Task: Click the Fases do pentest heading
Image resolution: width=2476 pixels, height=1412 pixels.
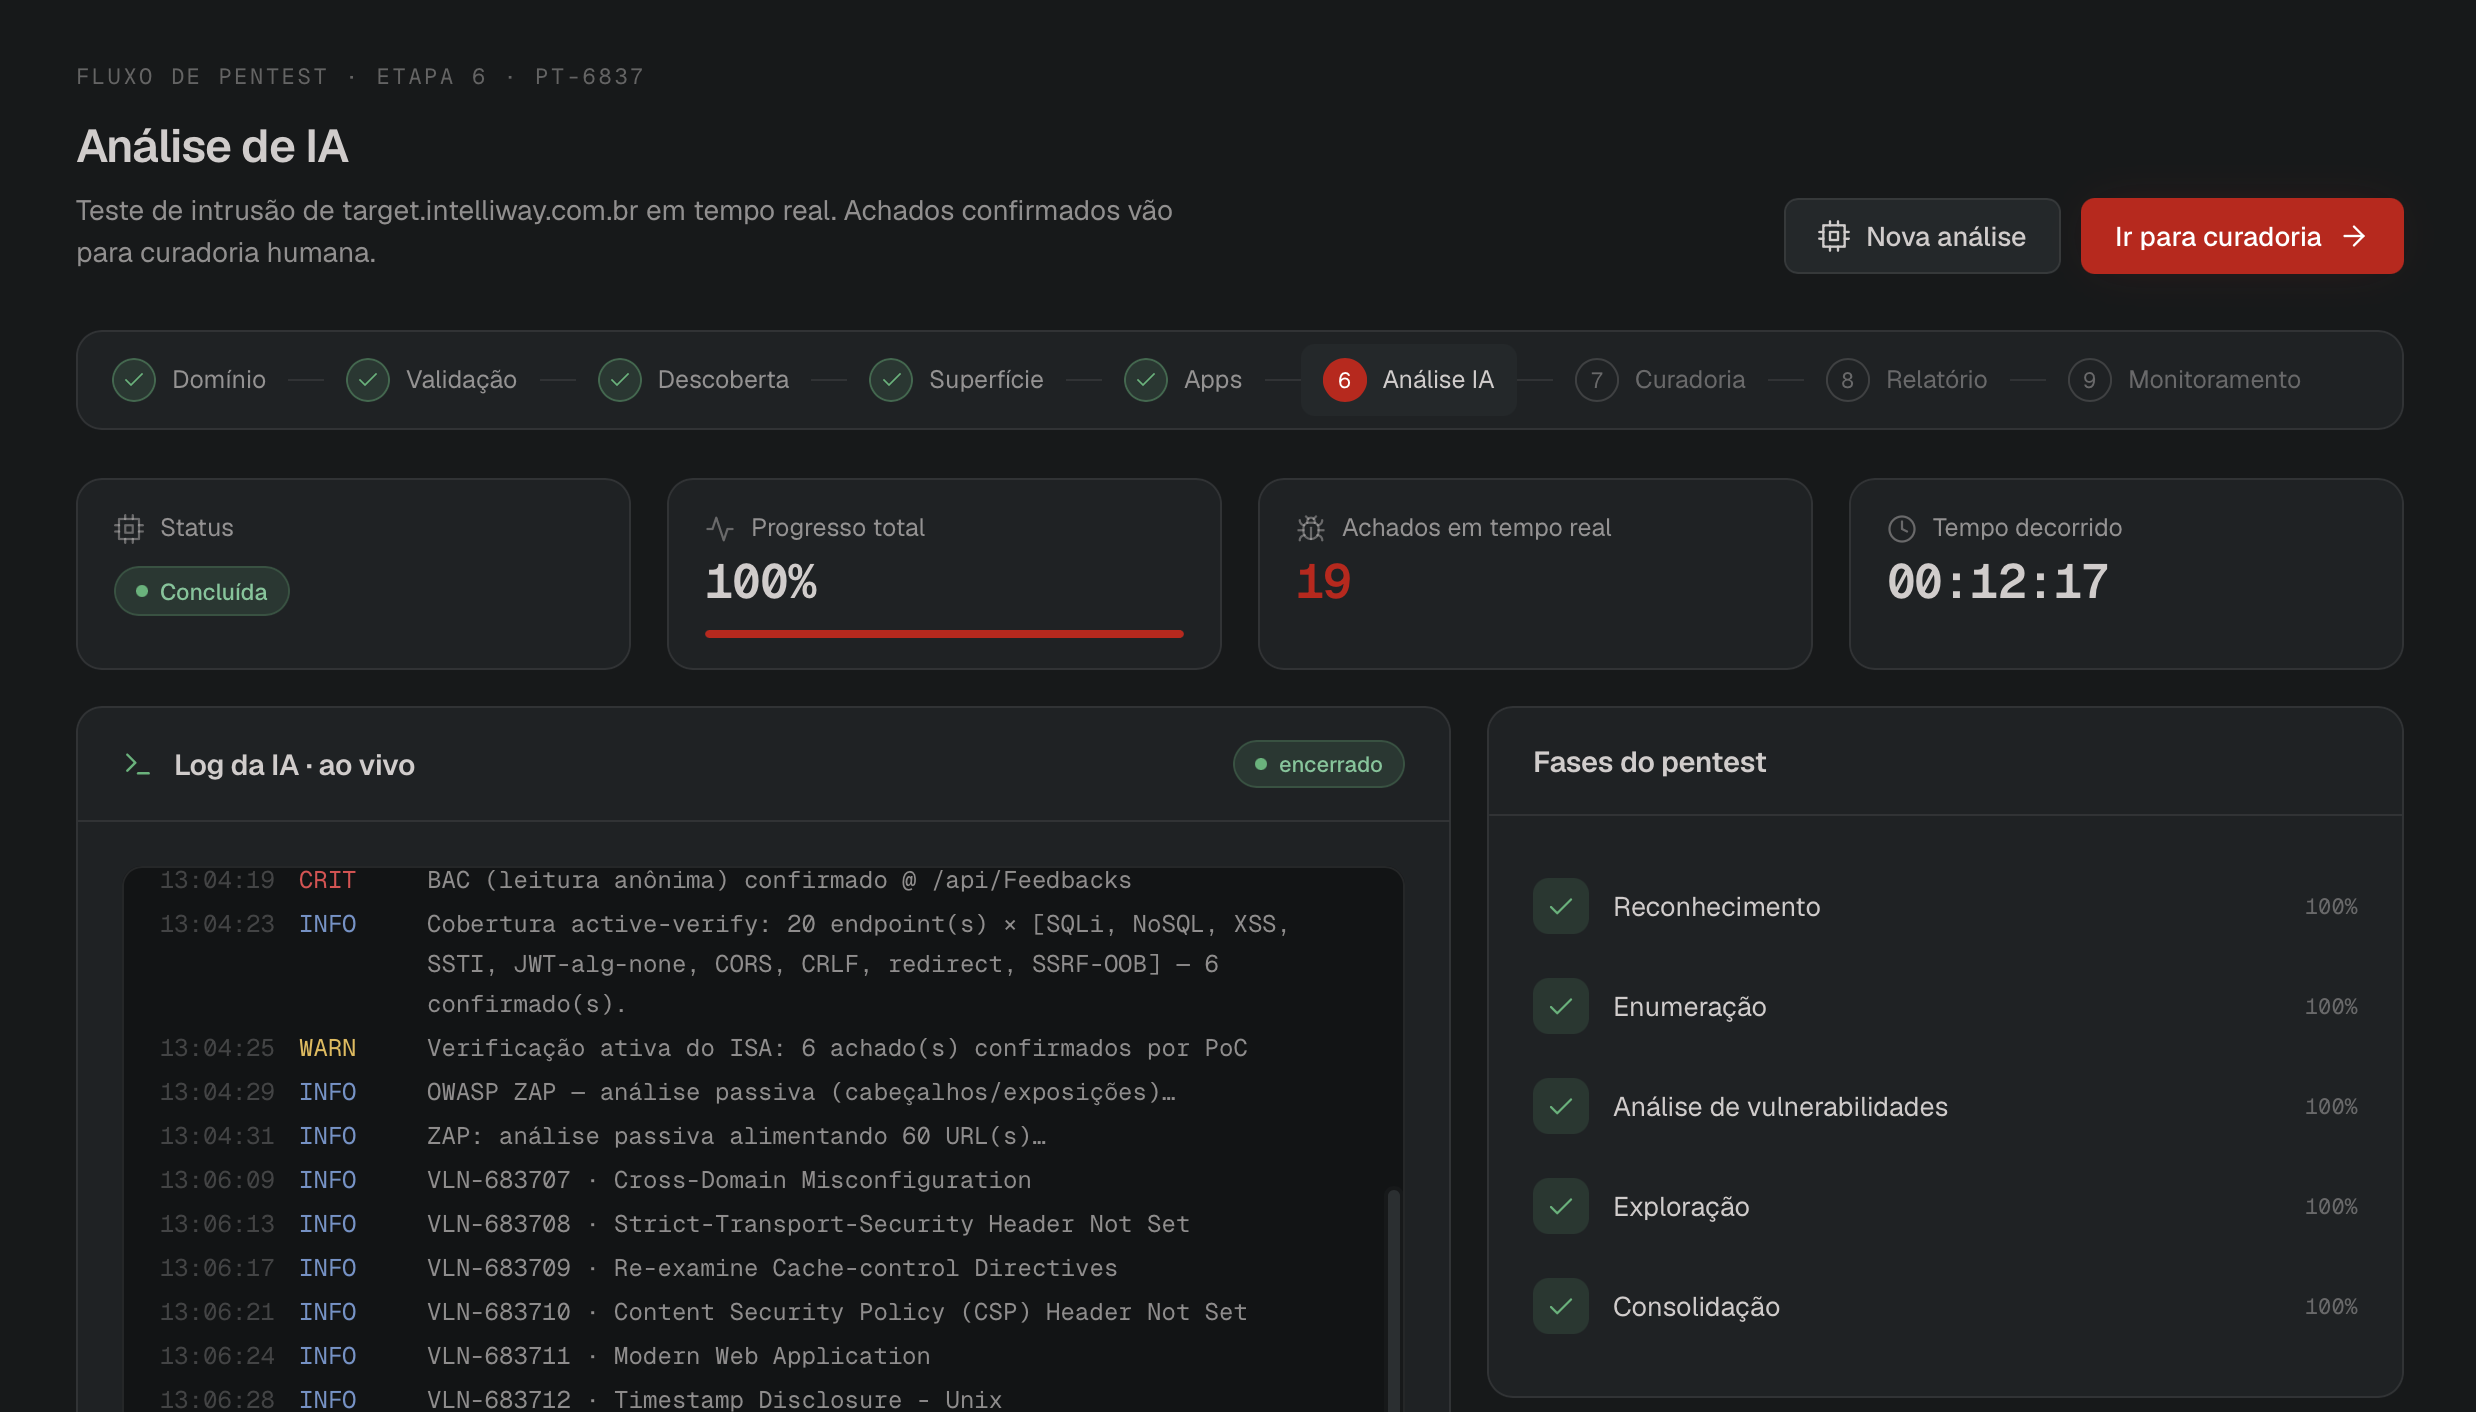Action: (x=1649, y=762)
